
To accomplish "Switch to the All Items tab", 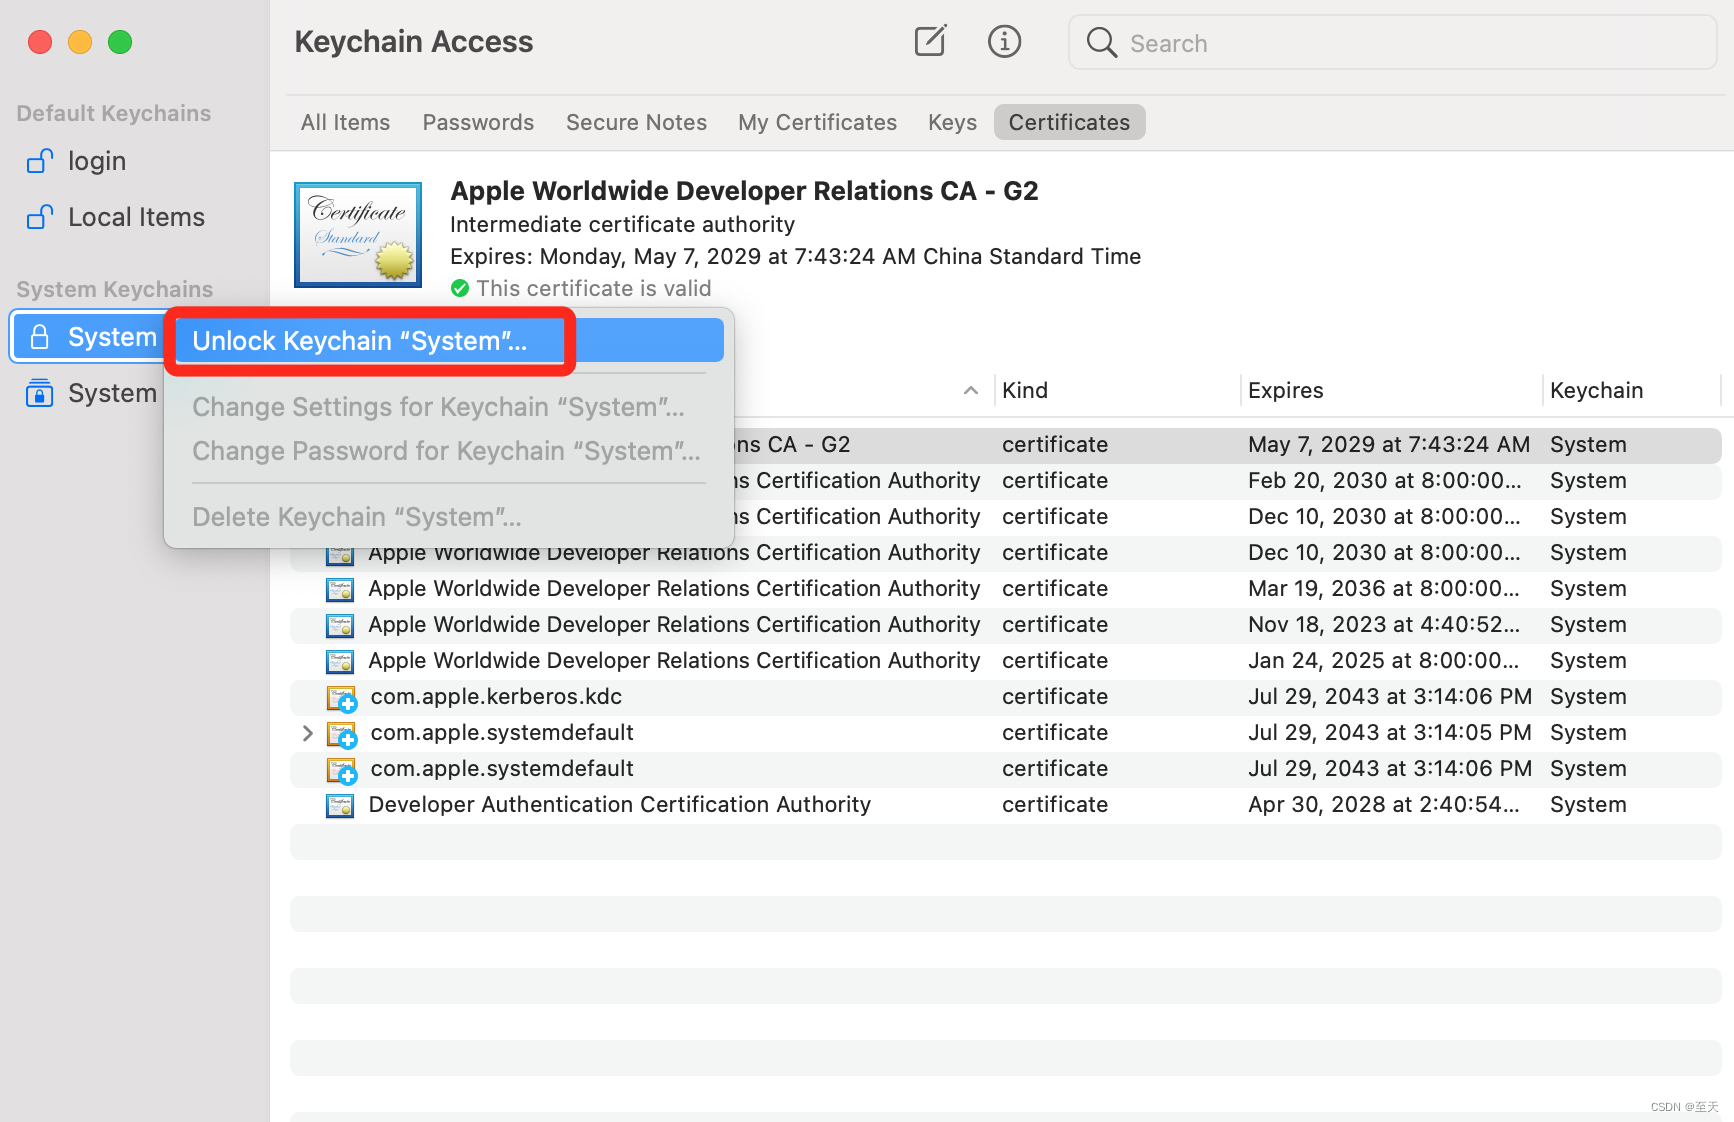I will tap(345, 122).
